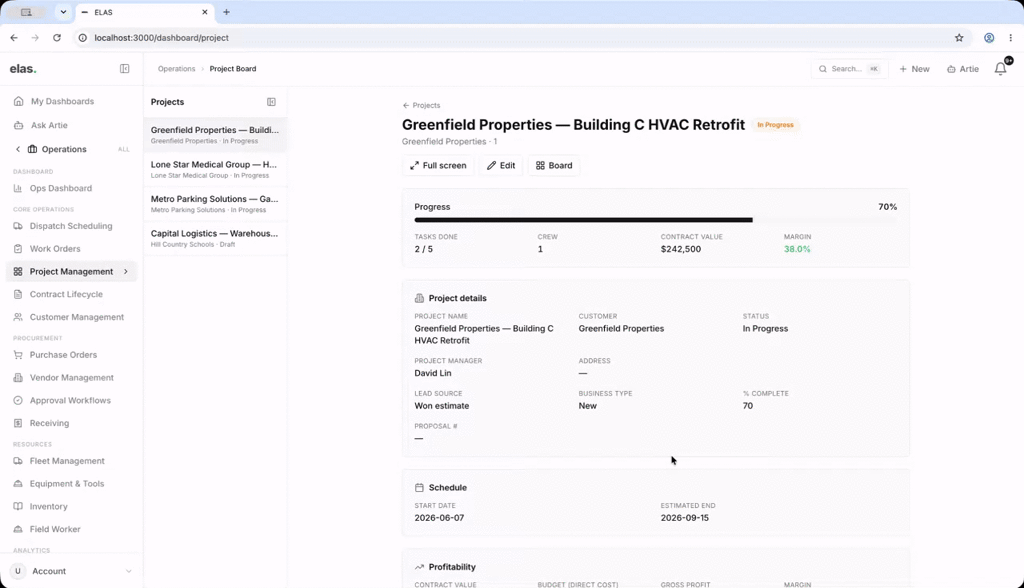This screenshot has height=588, width=1024.
Task: Open Work Orders clipboard icon
Action: tap(18, 249)
